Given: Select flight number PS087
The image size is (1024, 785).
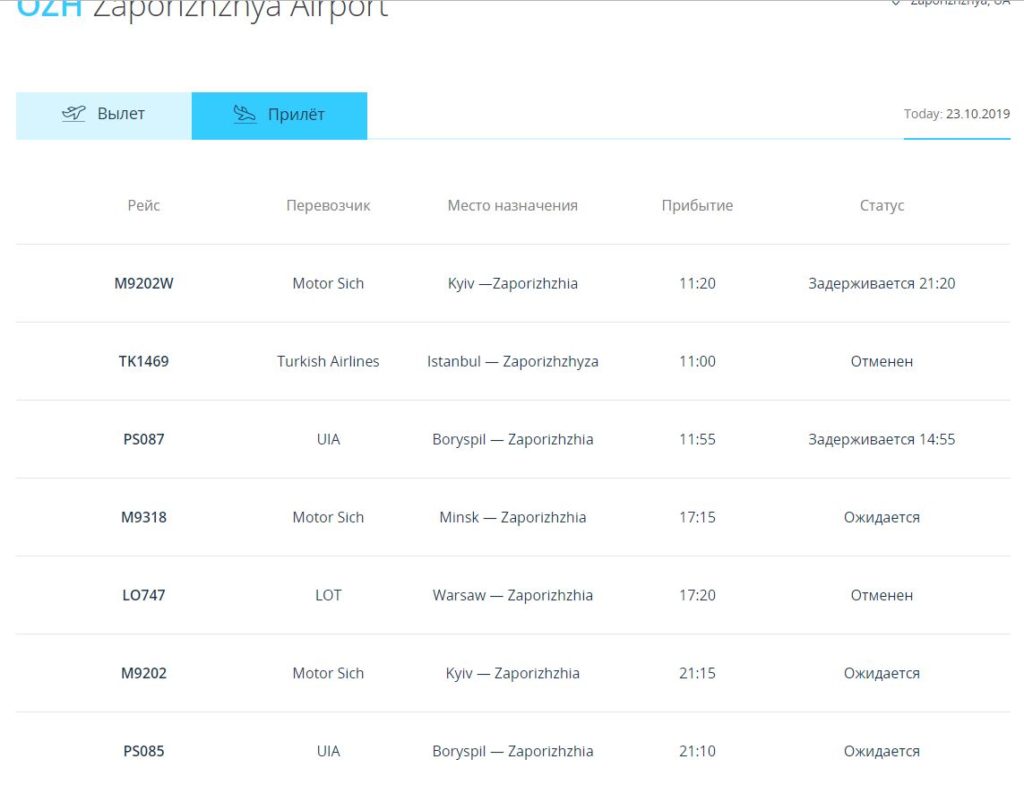Looking at the screenshot, I should (144, 439).
